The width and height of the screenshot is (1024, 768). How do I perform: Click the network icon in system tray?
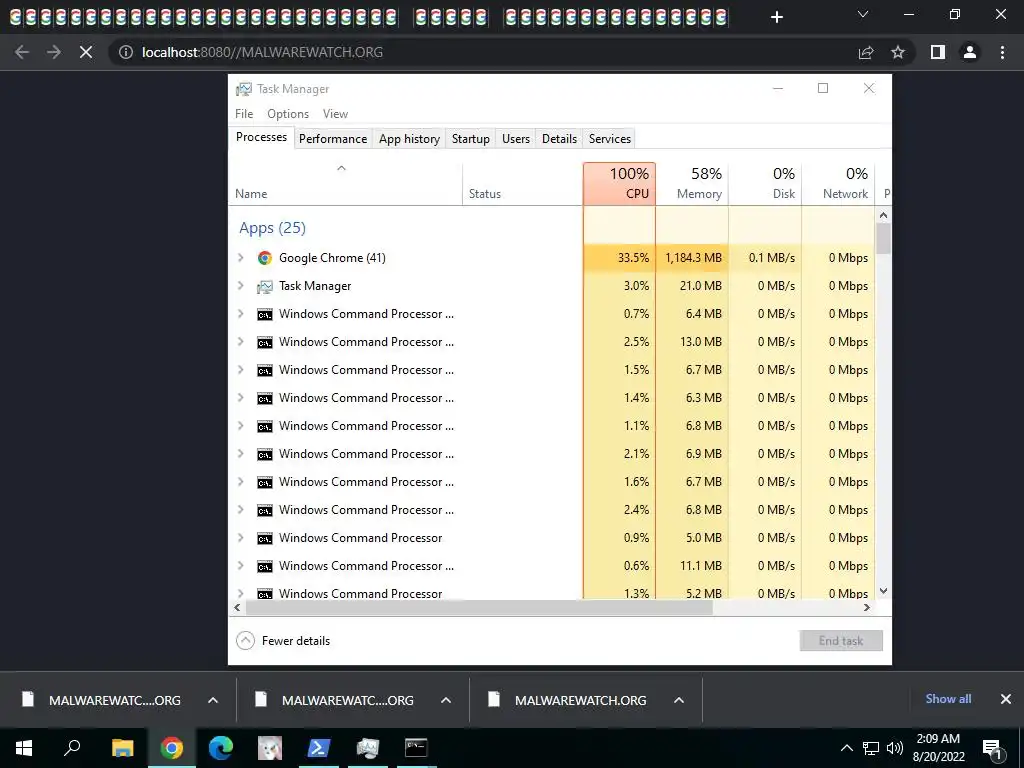(x=870, y=748)
